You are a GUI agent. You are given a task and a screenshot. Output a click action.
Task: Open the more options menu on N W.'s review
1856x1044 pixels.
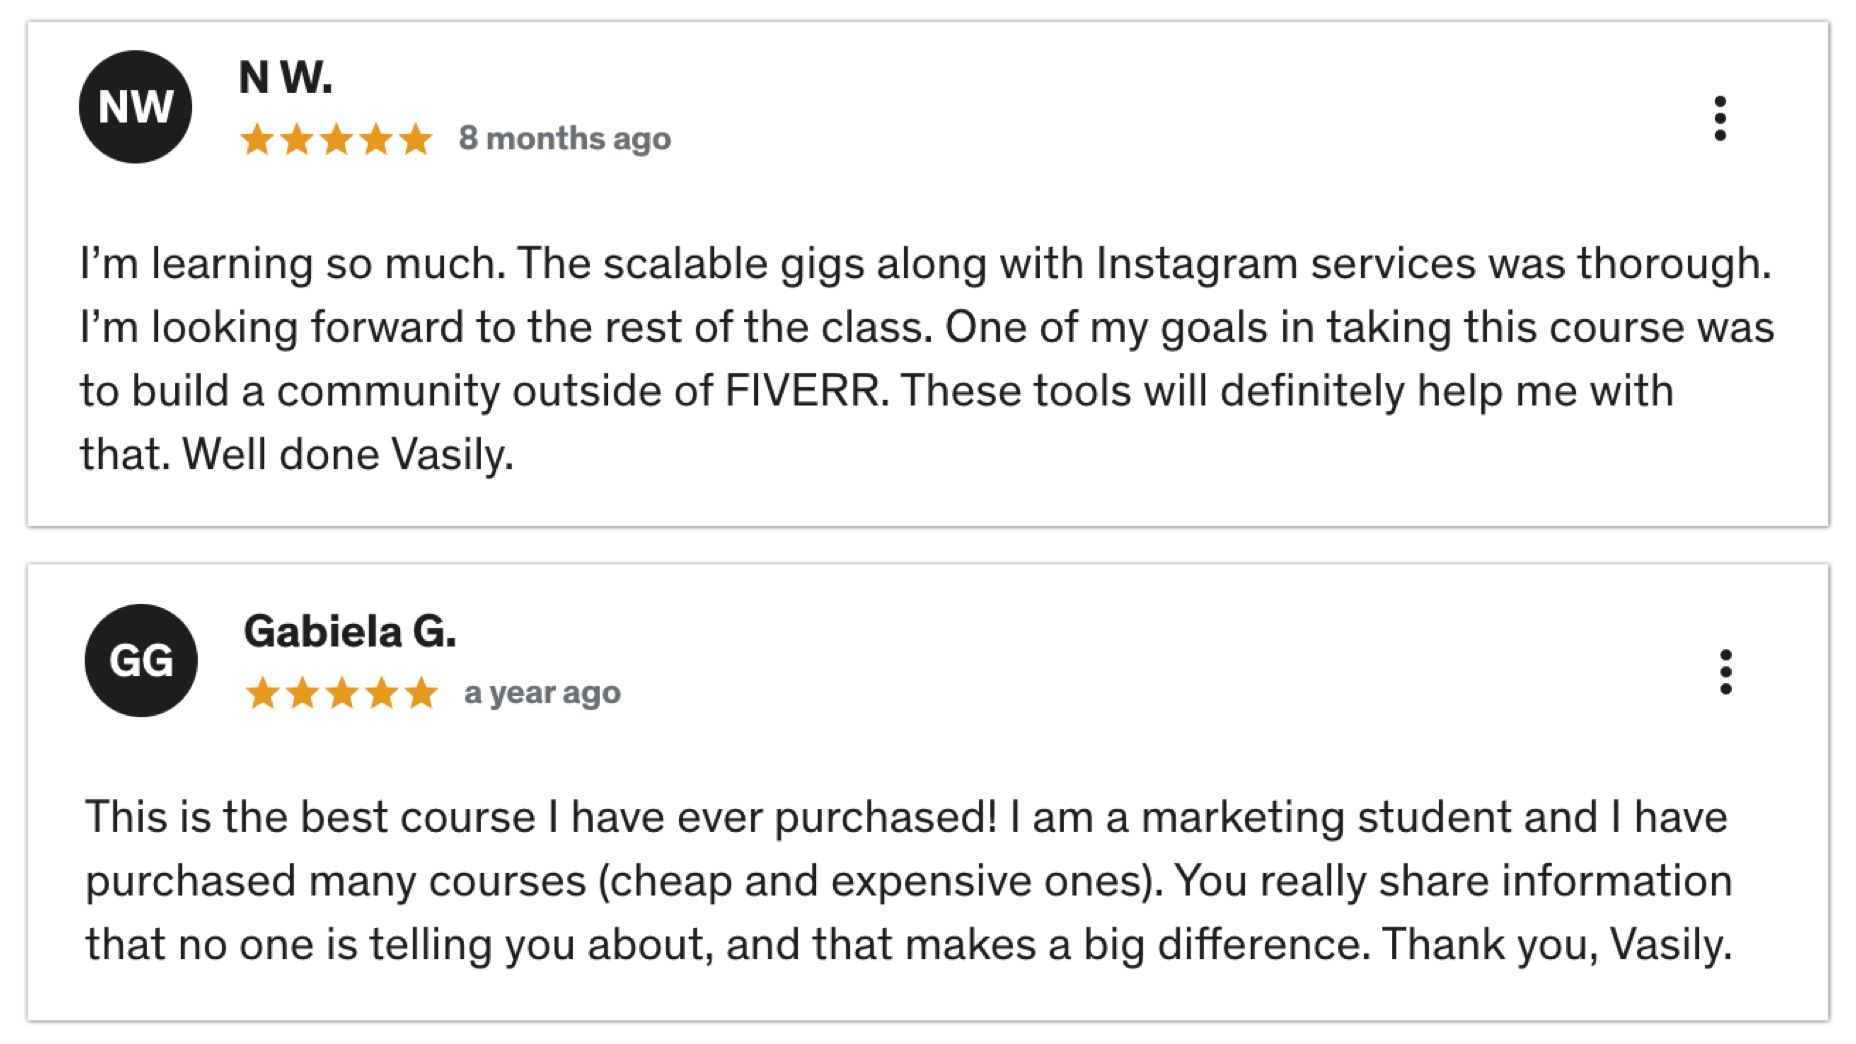tap(1719, 119)
